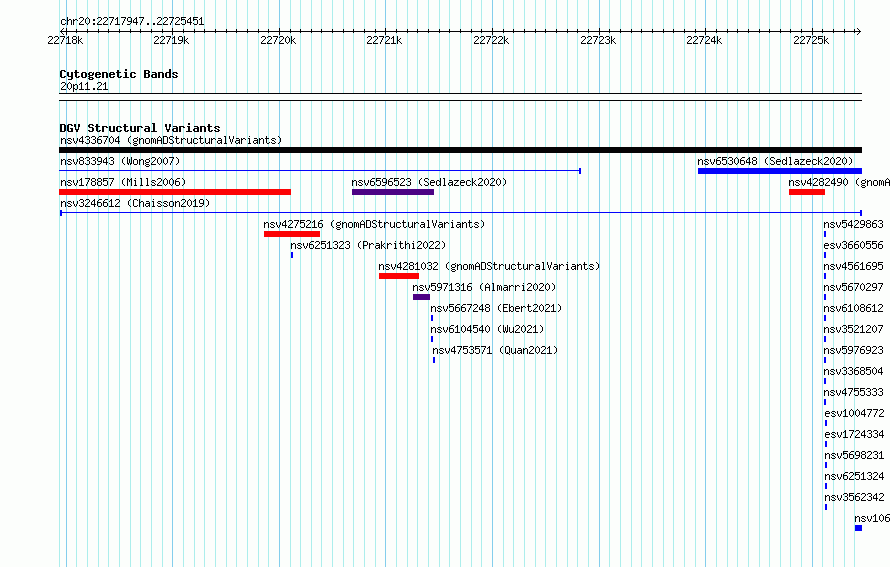The width and height of the screenshot is (890, 567).
Task: Click the nsv3521207 variant label
Action: (854, 329)
